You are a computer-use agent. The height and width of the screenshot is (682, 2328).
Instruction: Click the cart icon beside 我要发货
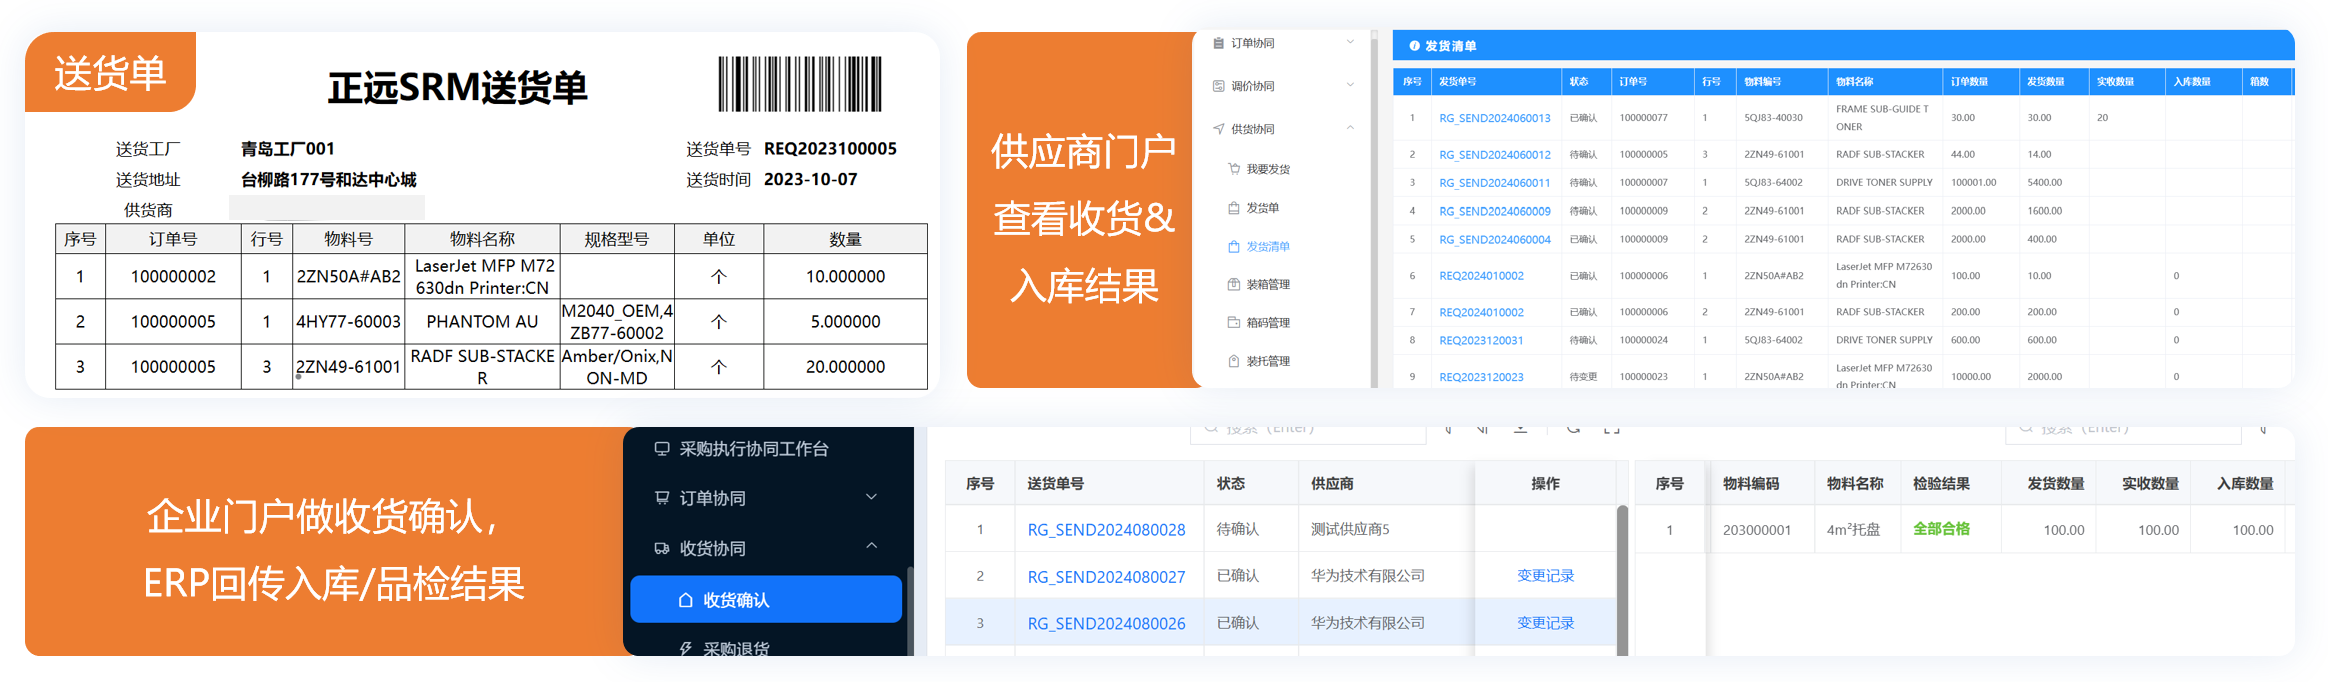point(1234,169)
